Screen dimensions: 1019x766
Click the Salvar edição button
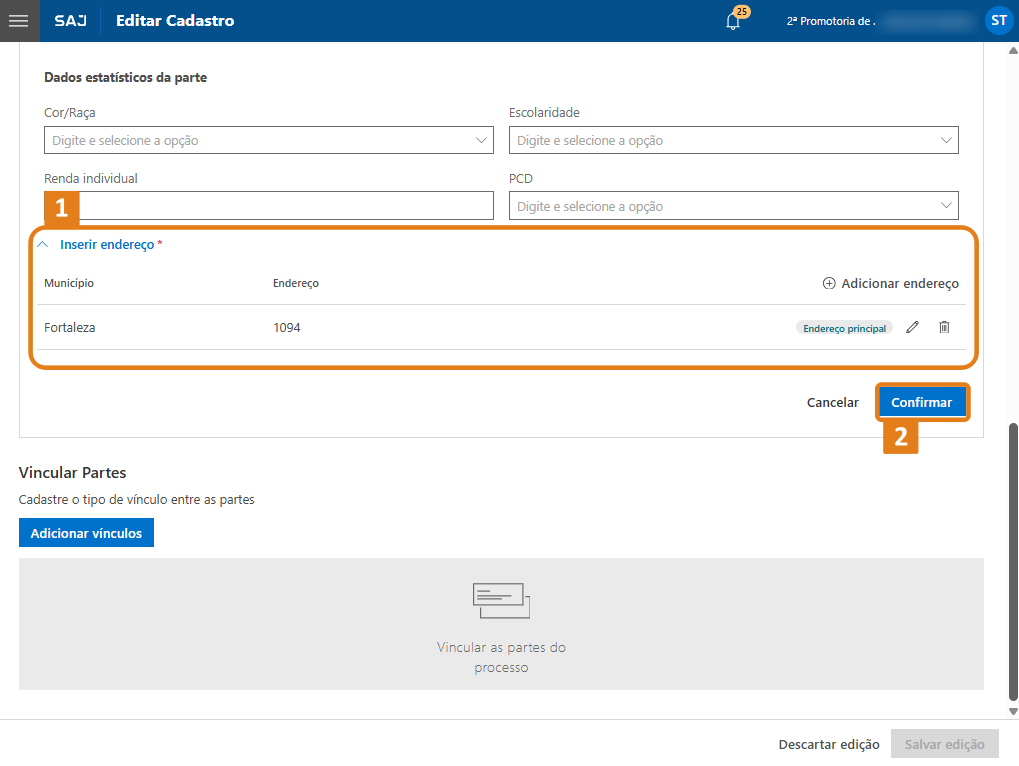(944, 744)
